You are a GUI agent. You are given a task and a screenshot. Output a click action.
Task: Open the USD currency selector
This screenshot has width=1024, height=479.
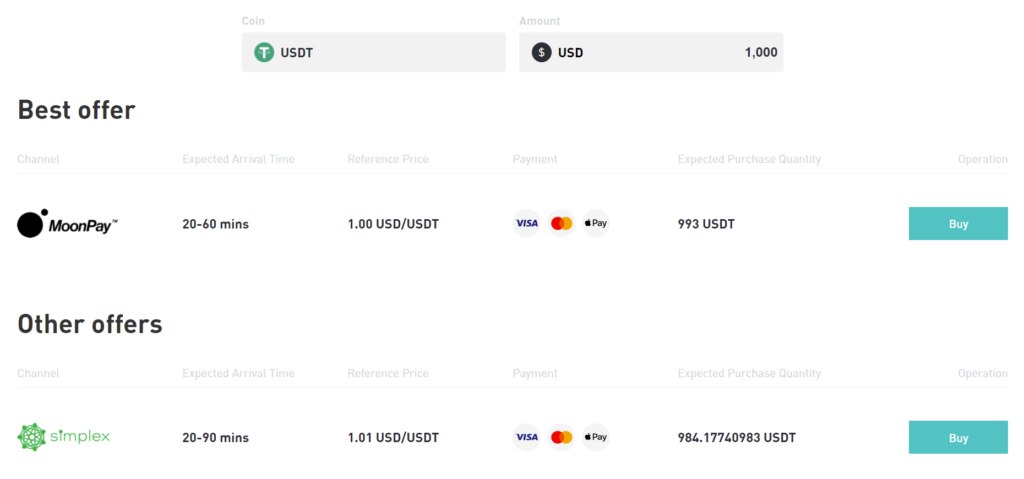pos(558,52)
